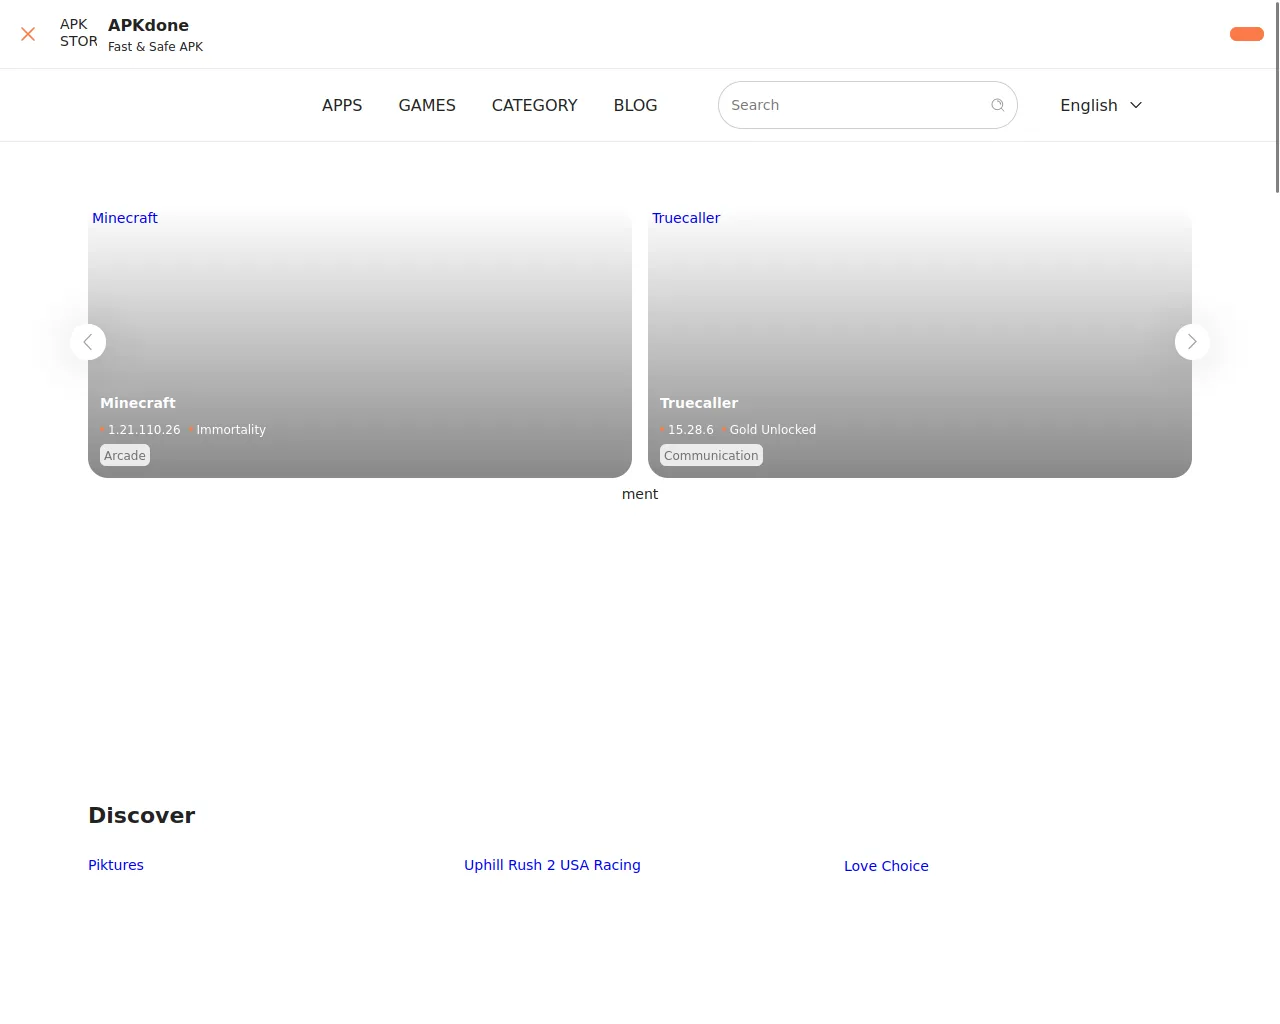Image resolution: width=1280 pixels, height=1024 pixels.
Task: Advance carousel with the next arrow
Action: [1192, 342]
